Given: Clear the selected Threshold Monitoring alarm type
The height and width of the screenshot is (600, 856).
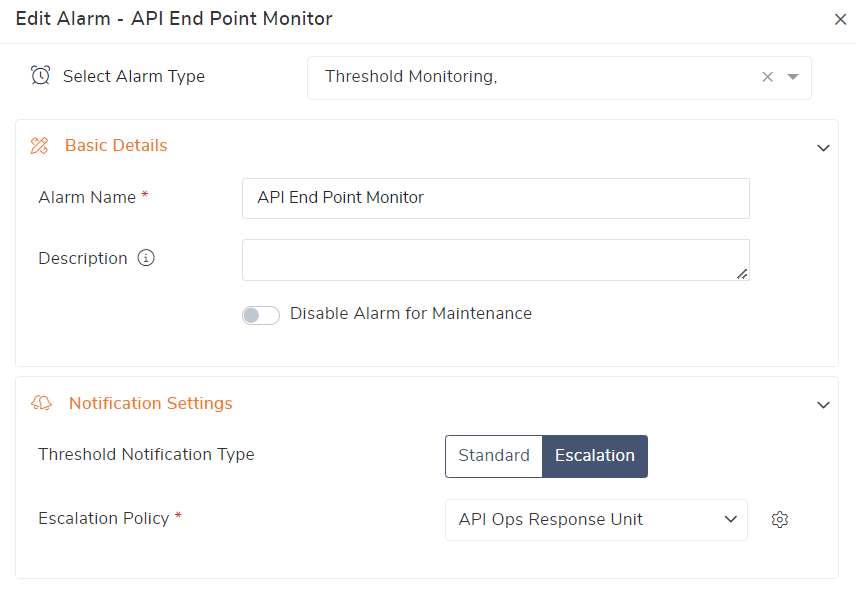Looking at the screenshot, I should 767,77.
